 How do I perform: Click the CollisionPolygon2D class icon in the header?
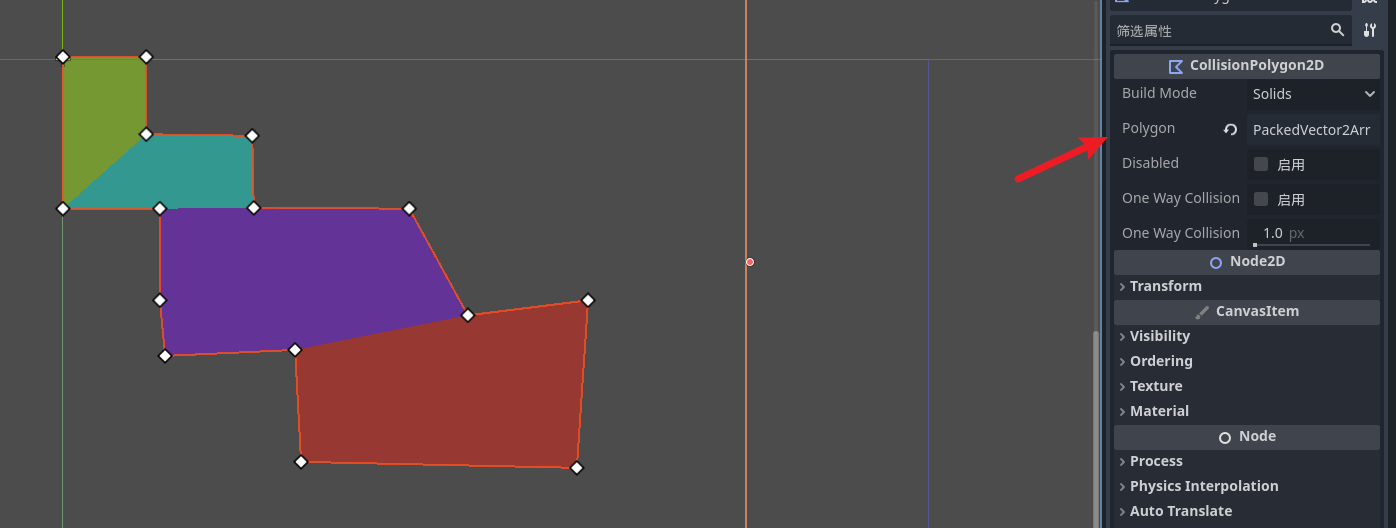click(x=1176, y=66)
